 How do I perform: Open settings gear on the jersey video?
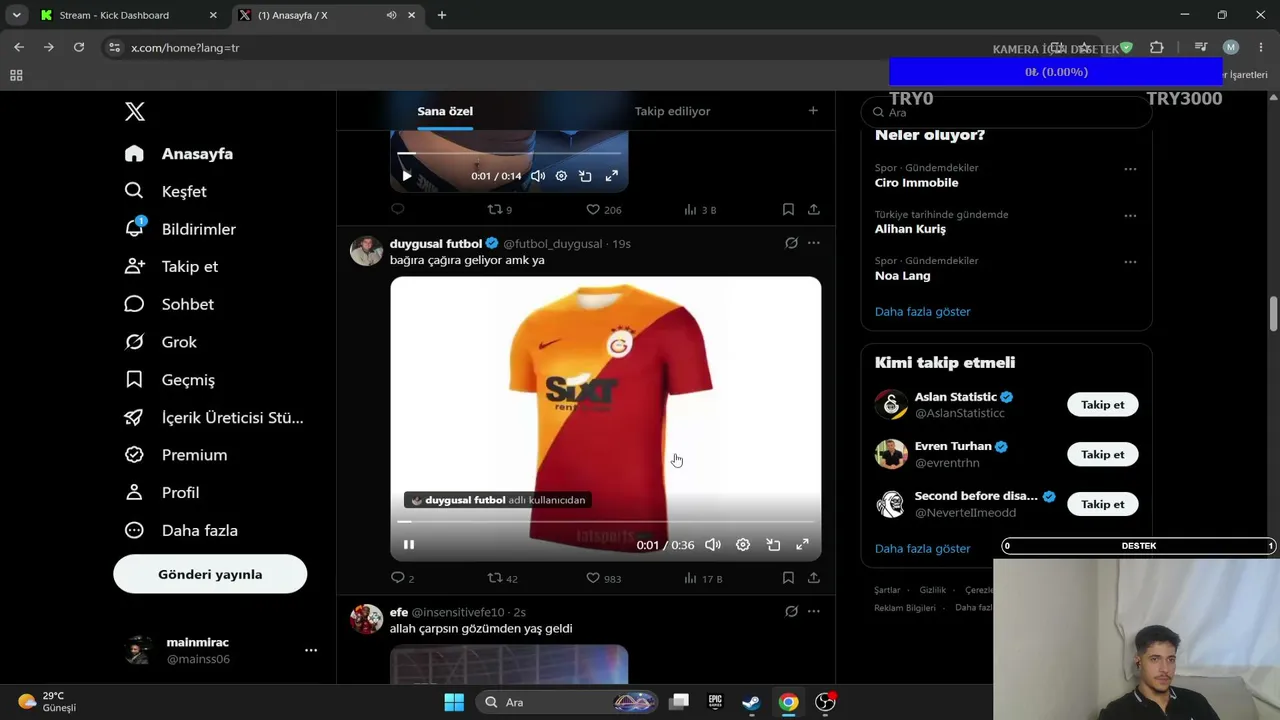[743, 545]
